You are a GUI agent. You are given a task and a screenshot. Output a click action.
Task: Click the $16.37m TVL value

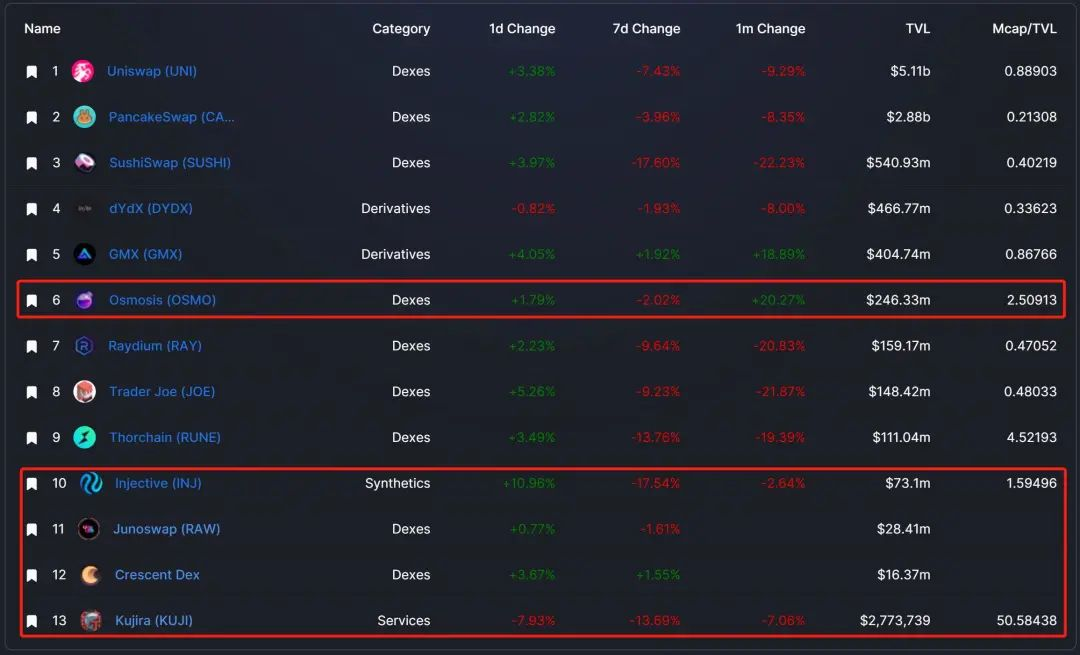point(904,574)
